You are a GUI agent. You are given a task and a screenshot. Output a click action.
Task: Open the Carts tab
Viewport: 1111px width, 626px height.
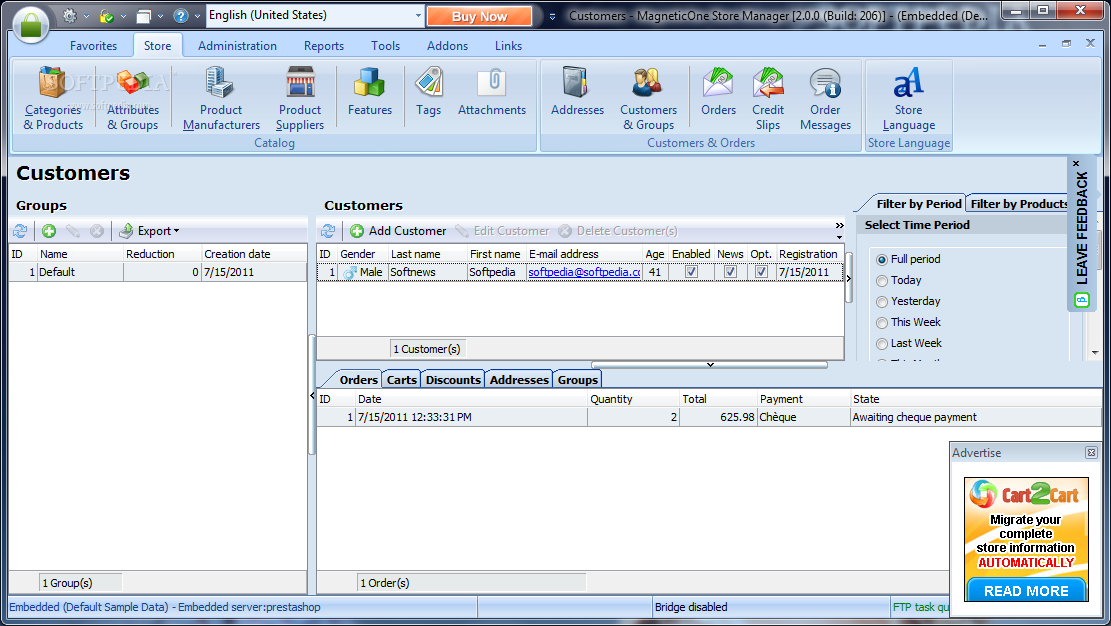pyautogui.click(x=402, y=379)
